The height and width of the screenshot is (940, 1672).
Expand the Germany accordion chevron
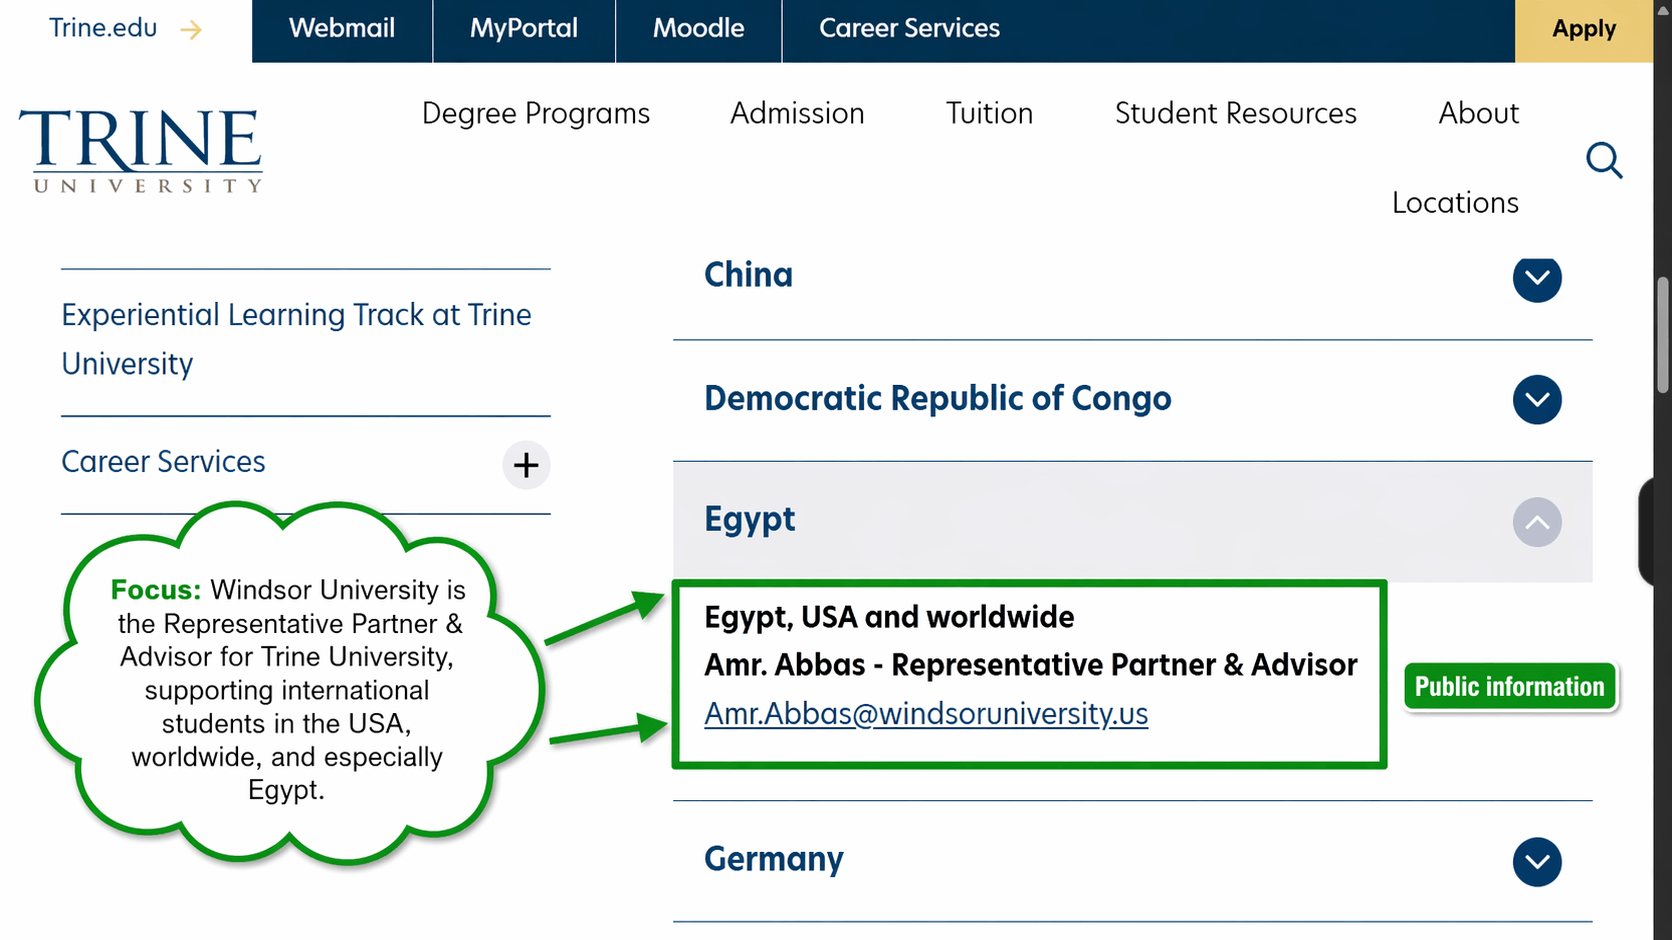click(x=1537, y=862)
